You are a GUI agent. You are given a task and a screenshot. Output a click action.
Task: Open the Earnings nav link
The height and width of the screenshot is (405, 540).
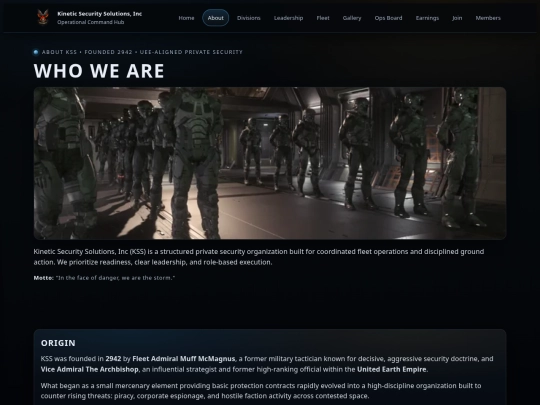[427, 18]
